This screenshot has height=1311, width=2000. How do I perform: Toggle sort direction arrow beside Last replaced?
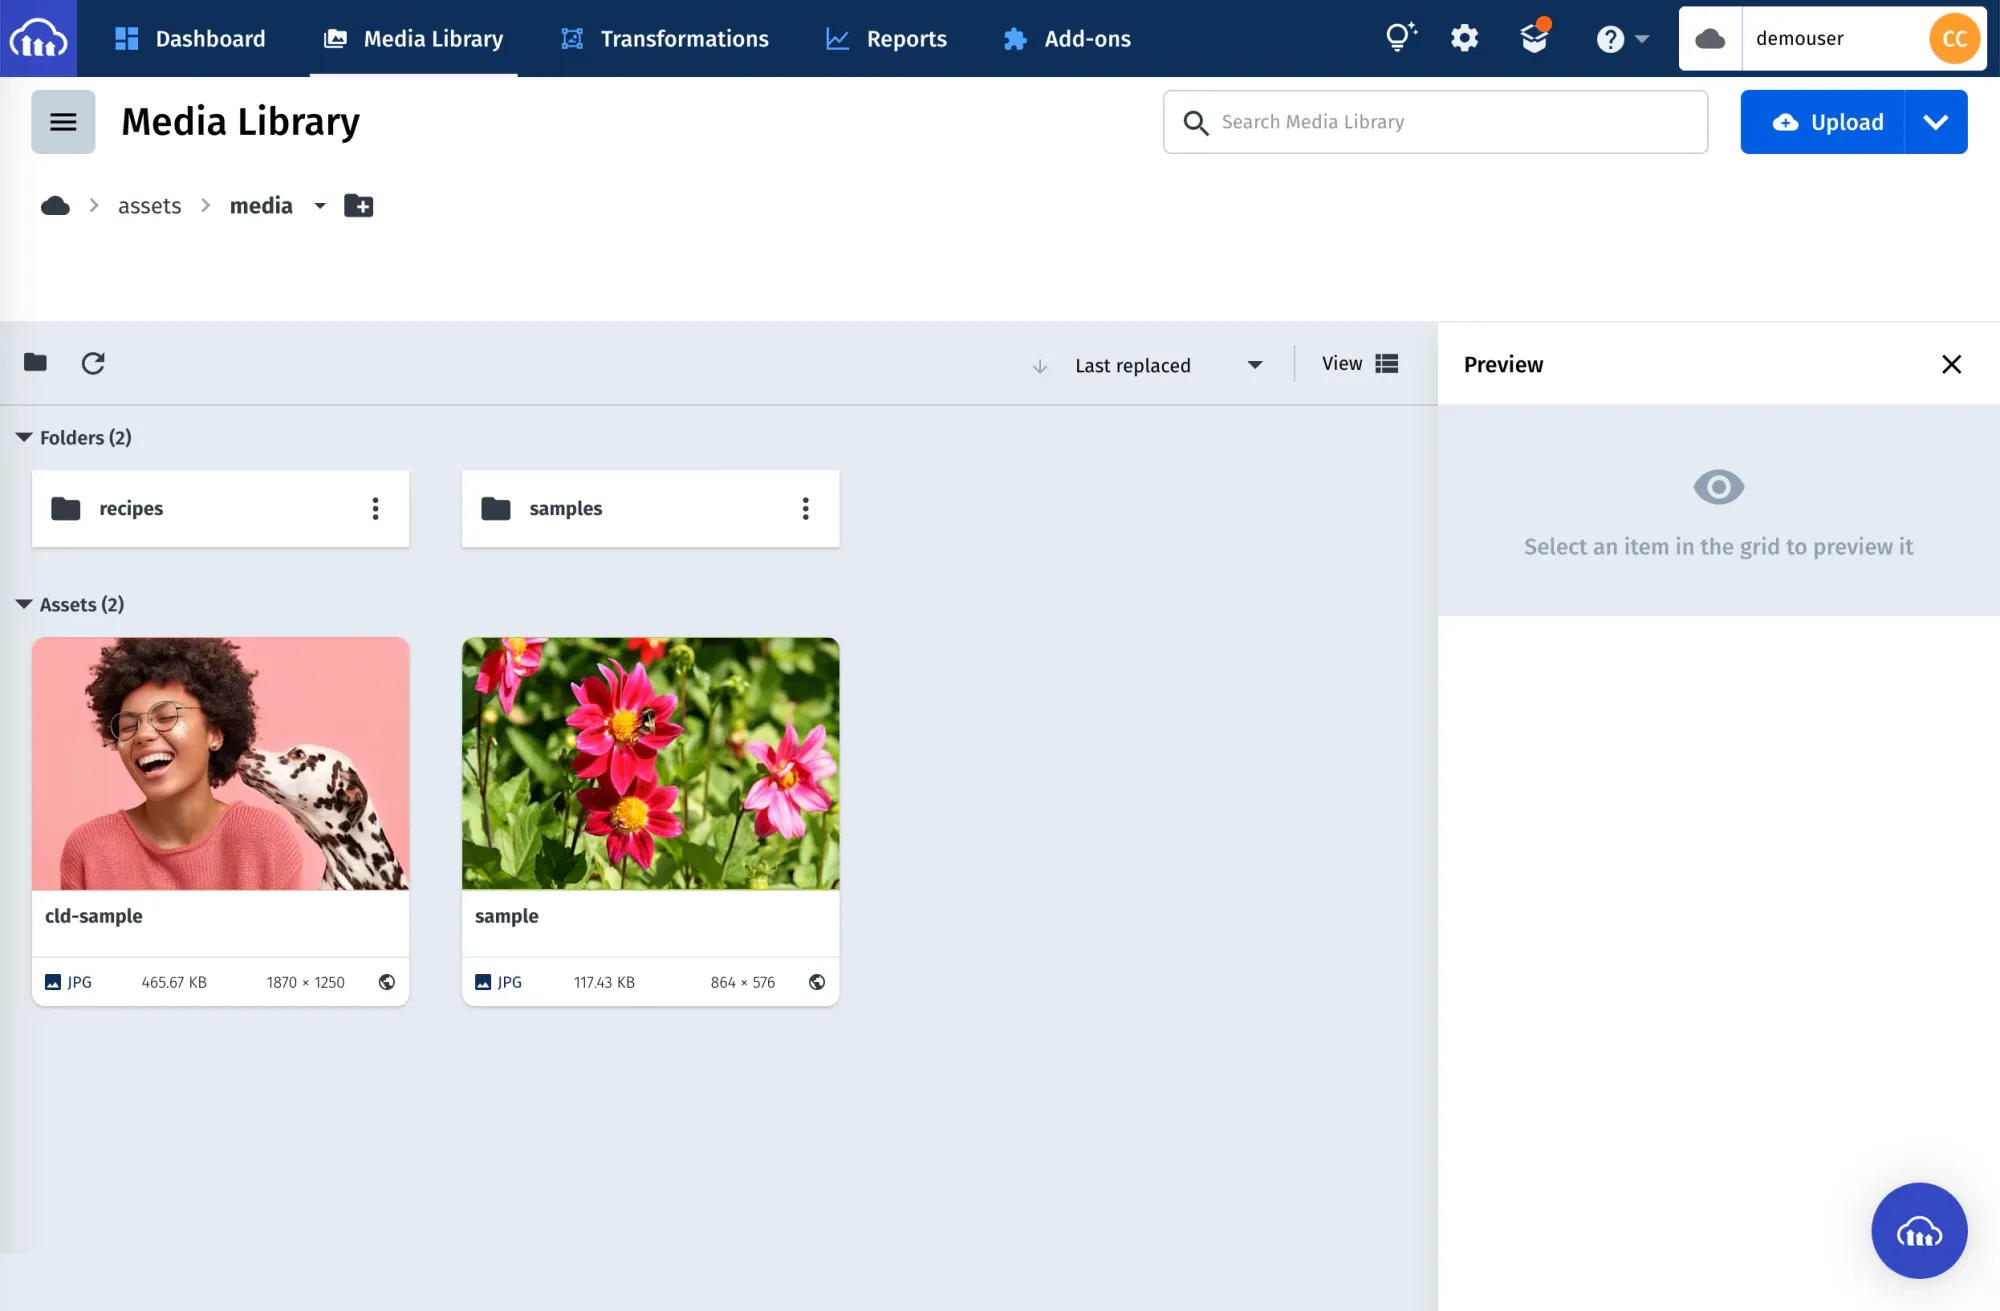point(1040,366)
